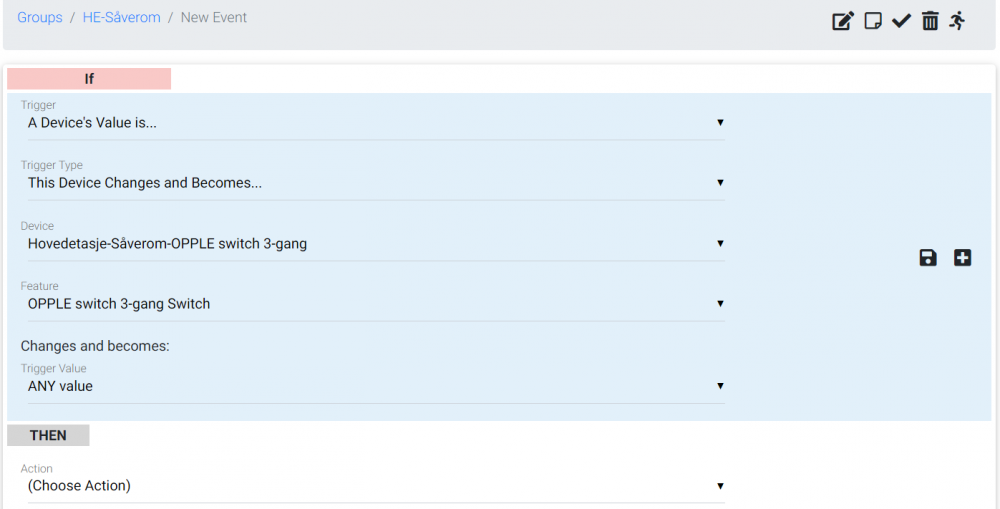Click the checkmark icon in the header

901,21
